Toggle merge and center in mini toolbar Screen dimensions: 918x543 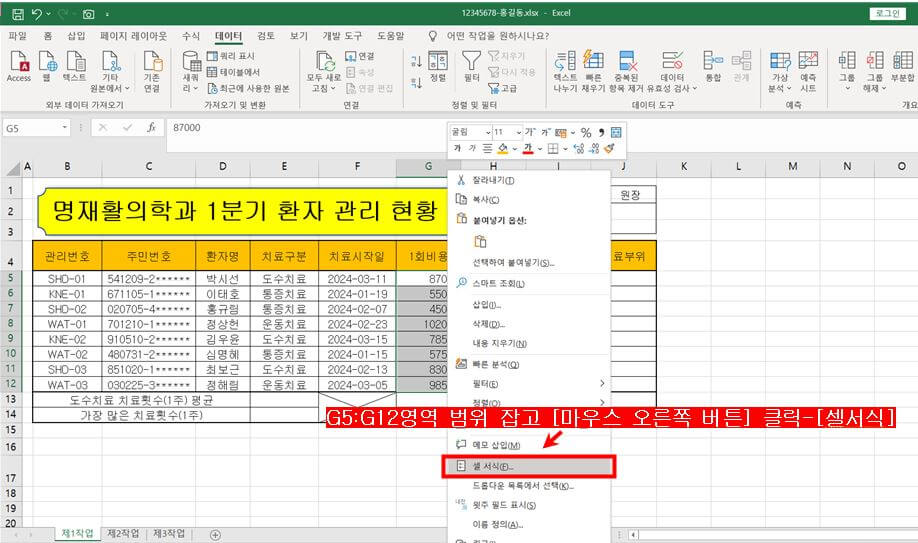pyautogui.click(x=616, y=132)
